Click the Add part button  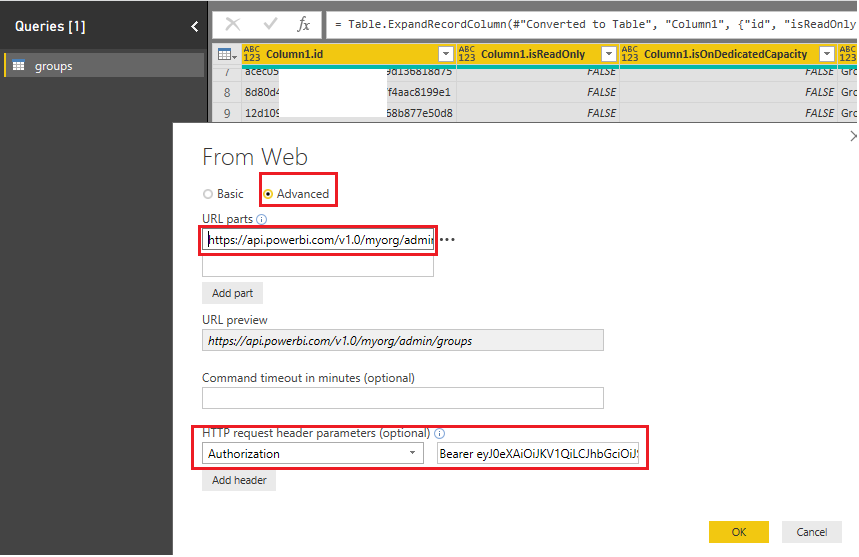(x=232, y=293)
